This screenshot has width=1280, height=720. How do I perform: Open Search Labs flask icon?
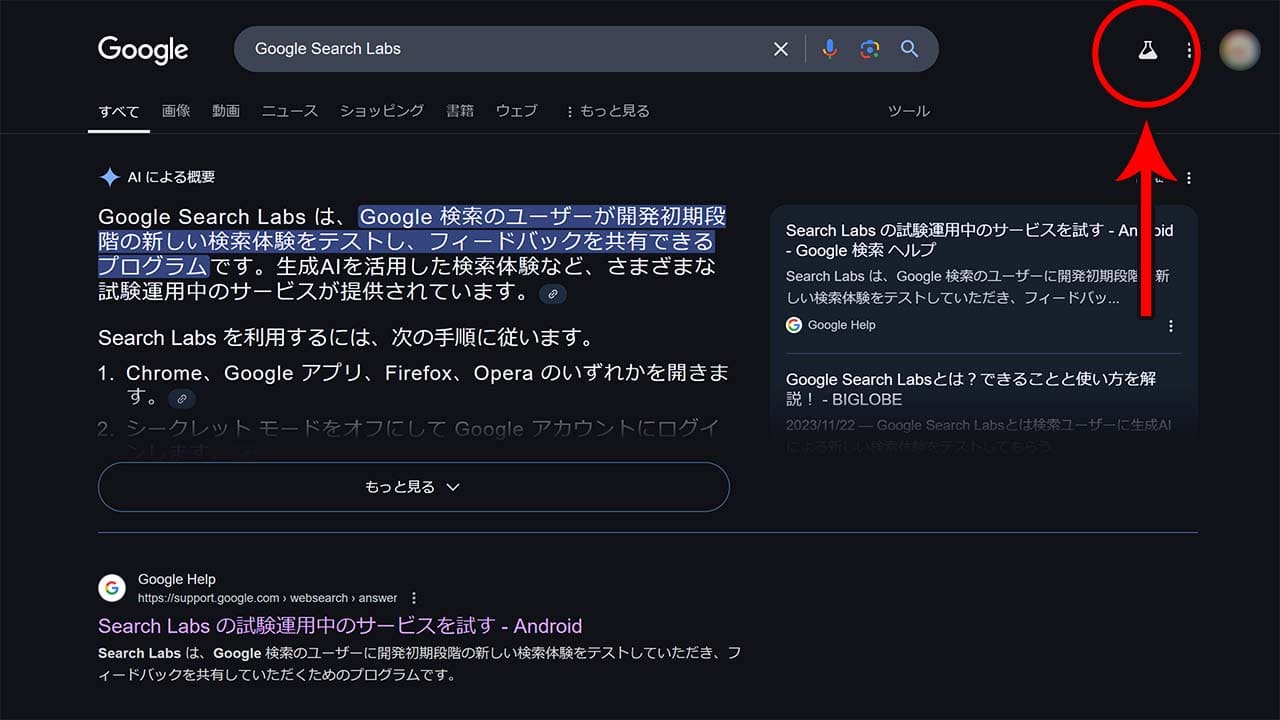pyautogui.click(x=1147, y=50)
